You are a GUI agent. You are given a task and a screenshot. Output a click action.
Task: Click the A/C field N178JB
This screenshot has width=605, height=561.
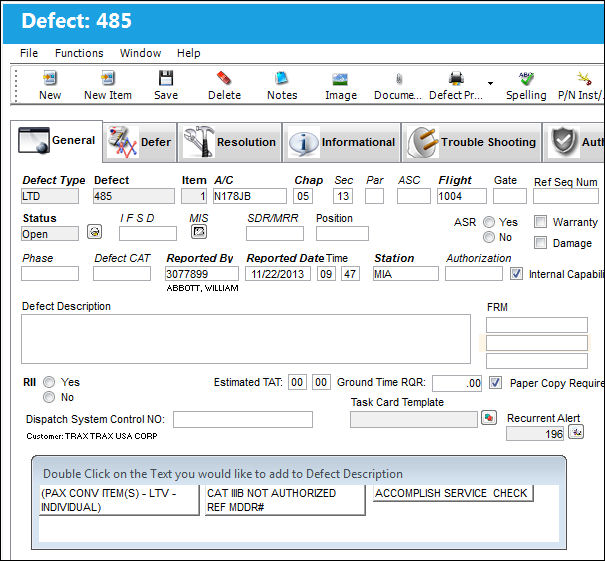(250, 196)
